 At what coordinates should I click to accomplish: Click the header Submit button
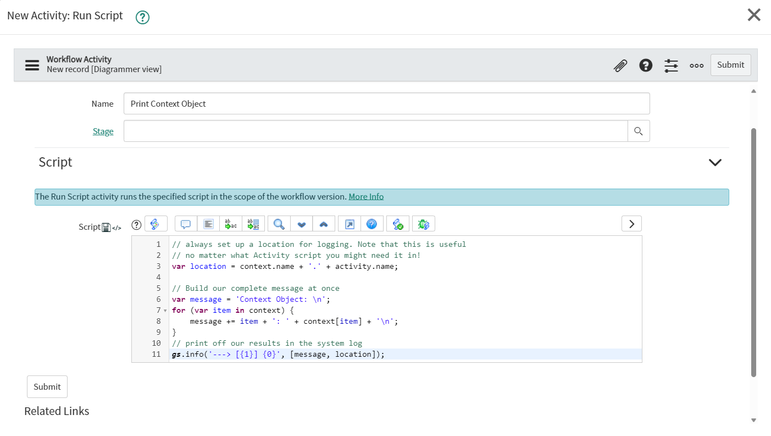[x=730, y=65]
